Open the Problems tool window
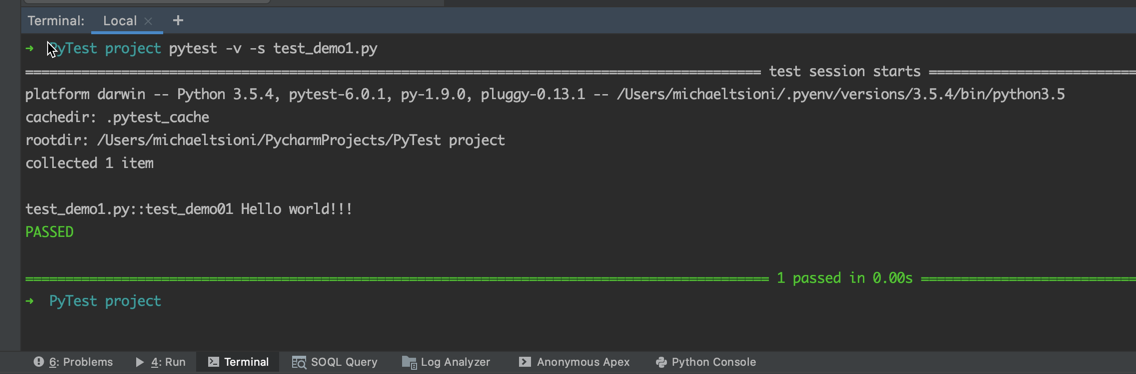 (x=73, y=362)
